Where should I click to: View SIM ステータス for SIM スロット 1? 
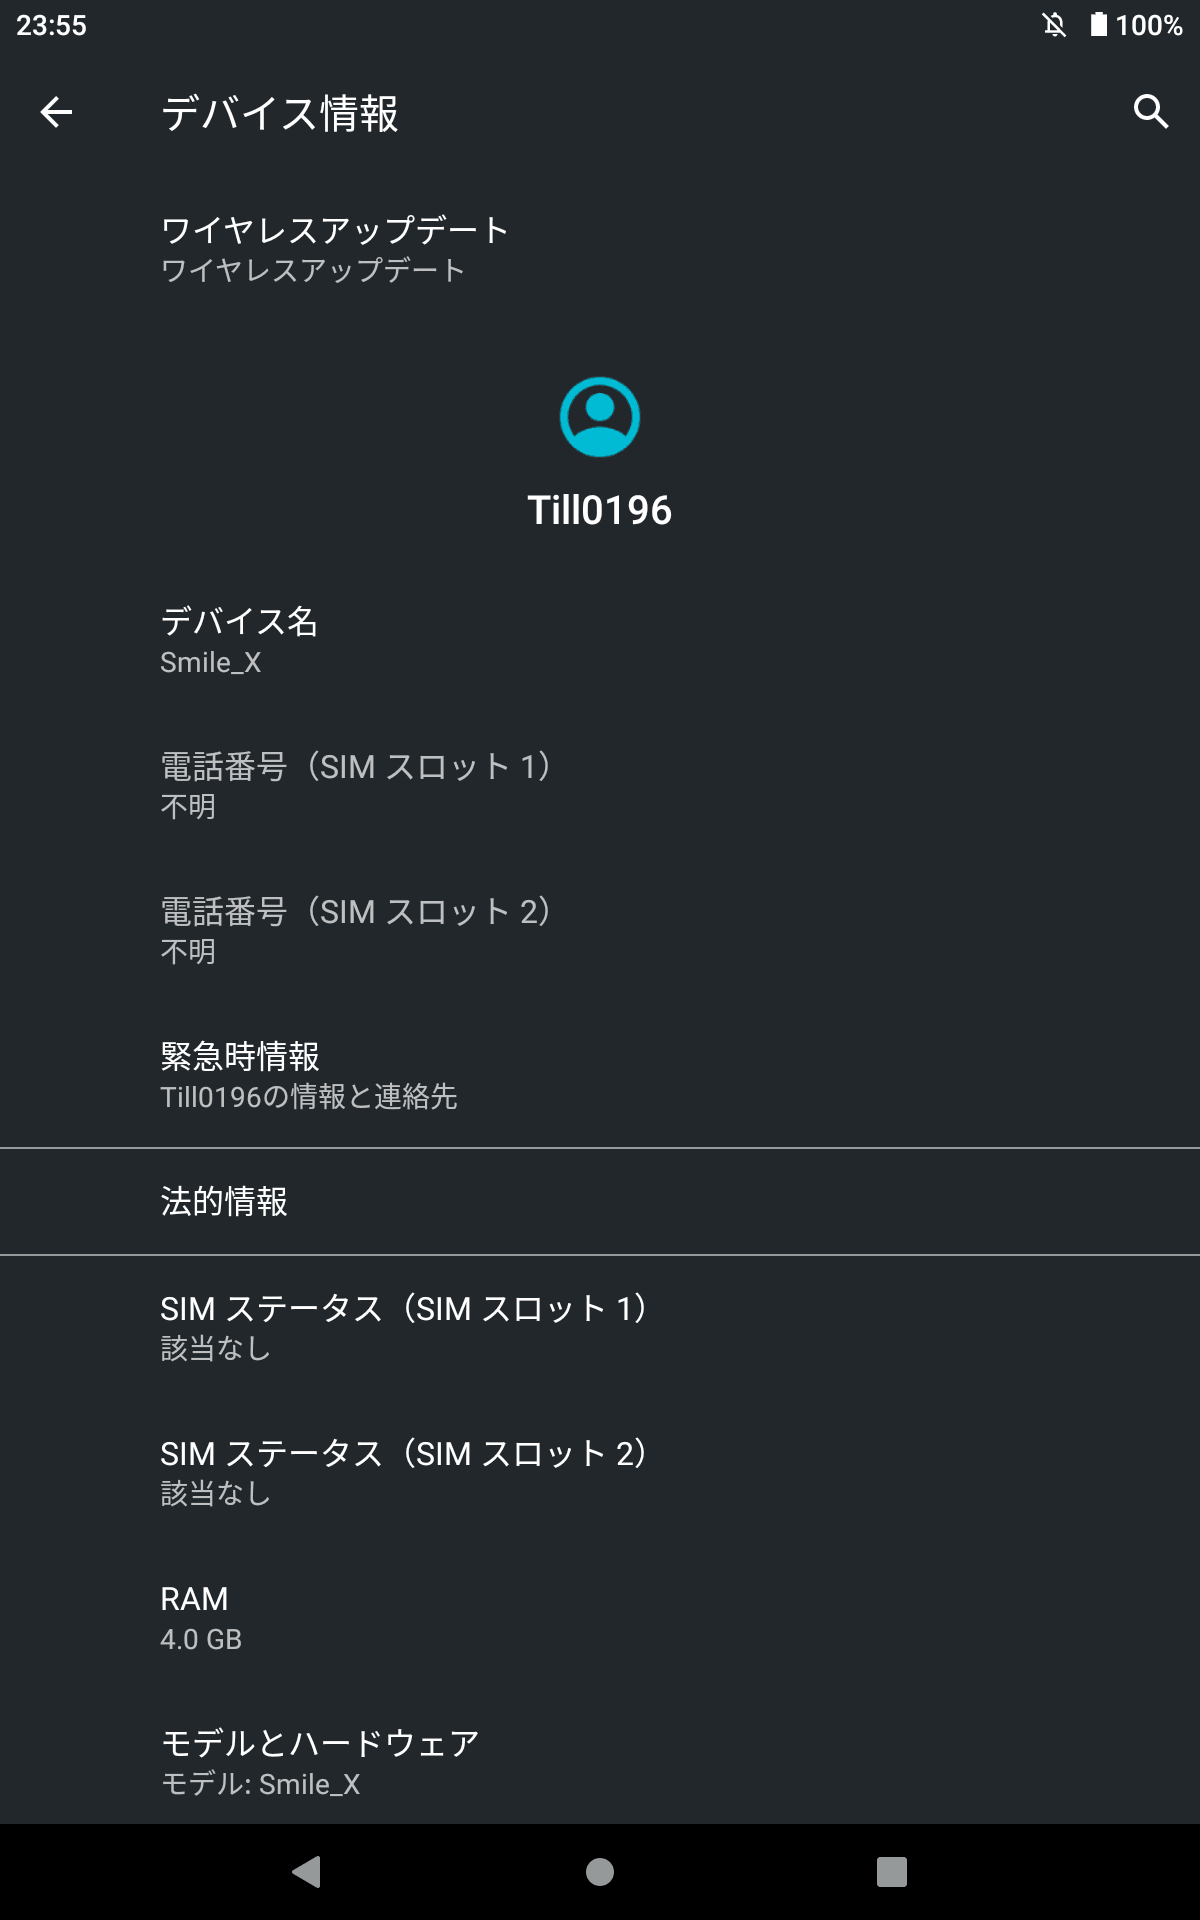coord(403,1327)
